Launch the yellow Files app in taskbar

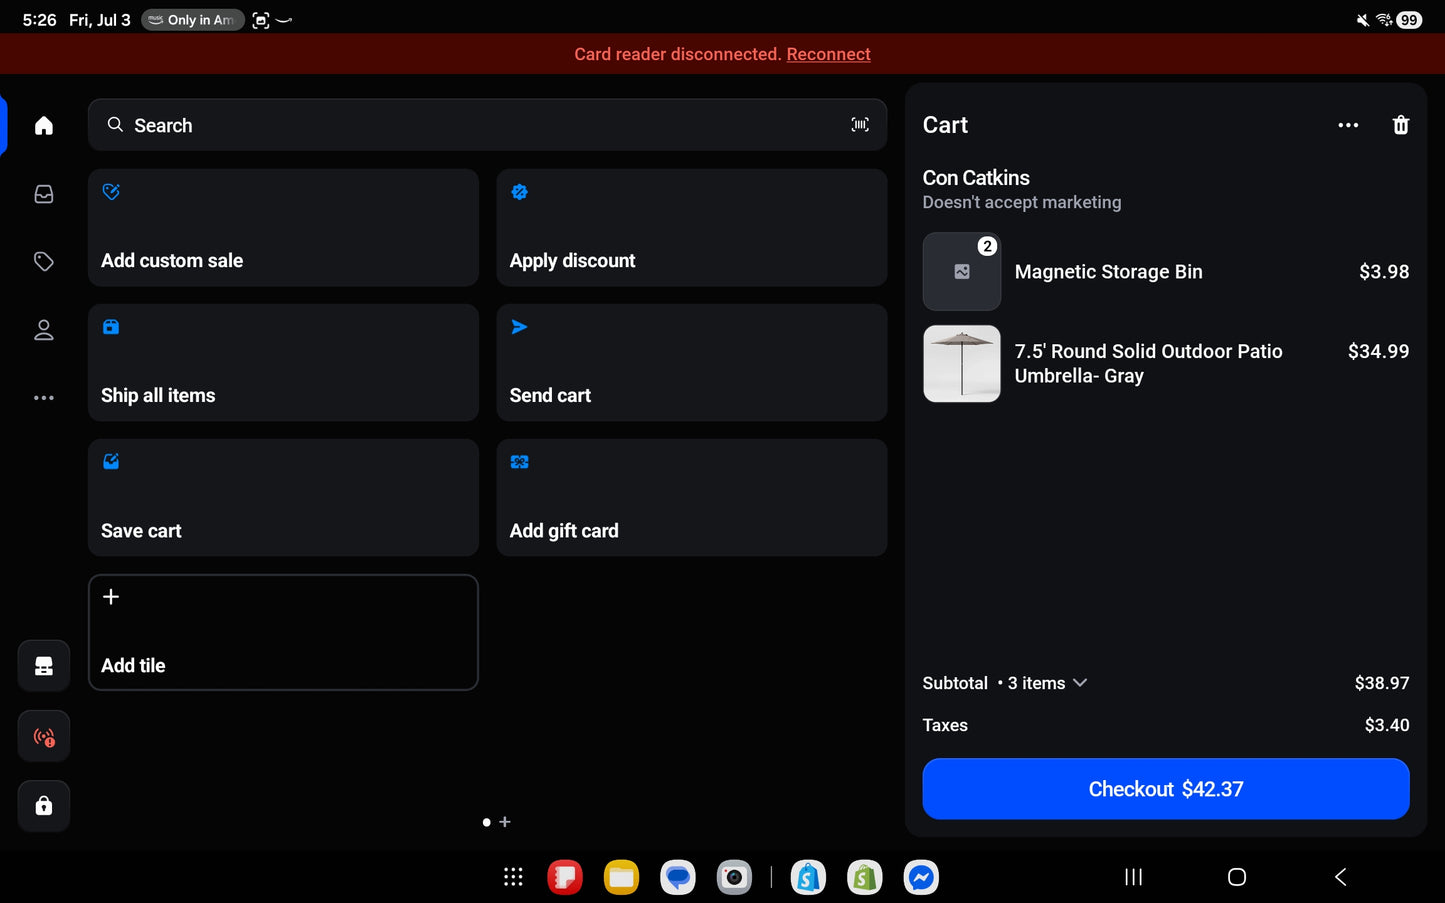621,877
